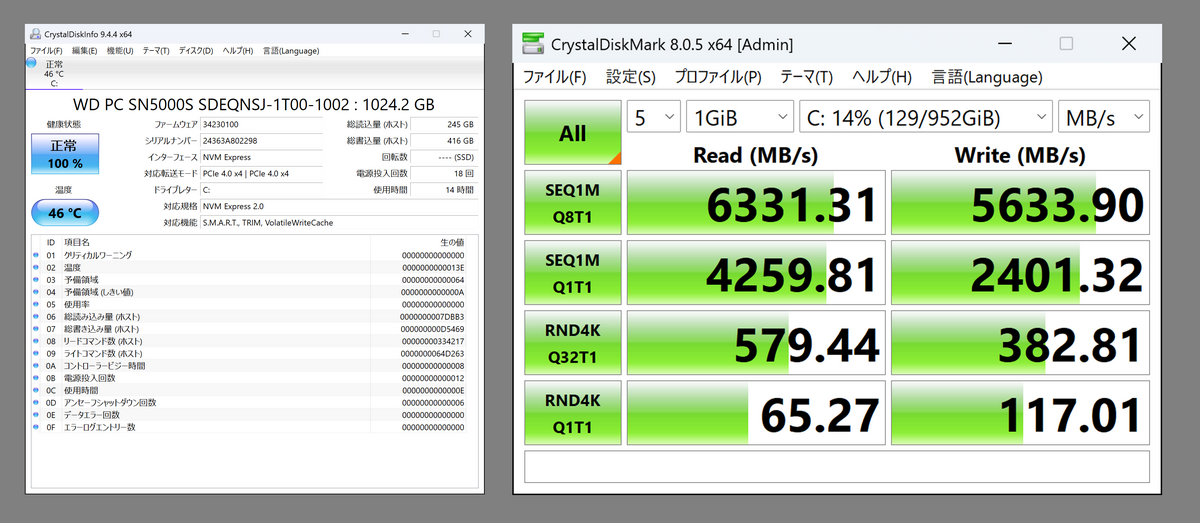Click status dot for 0D アンセーフシャットダウン回数
This screenshot has height=523, width=1200.
click(x=36, y=402)
